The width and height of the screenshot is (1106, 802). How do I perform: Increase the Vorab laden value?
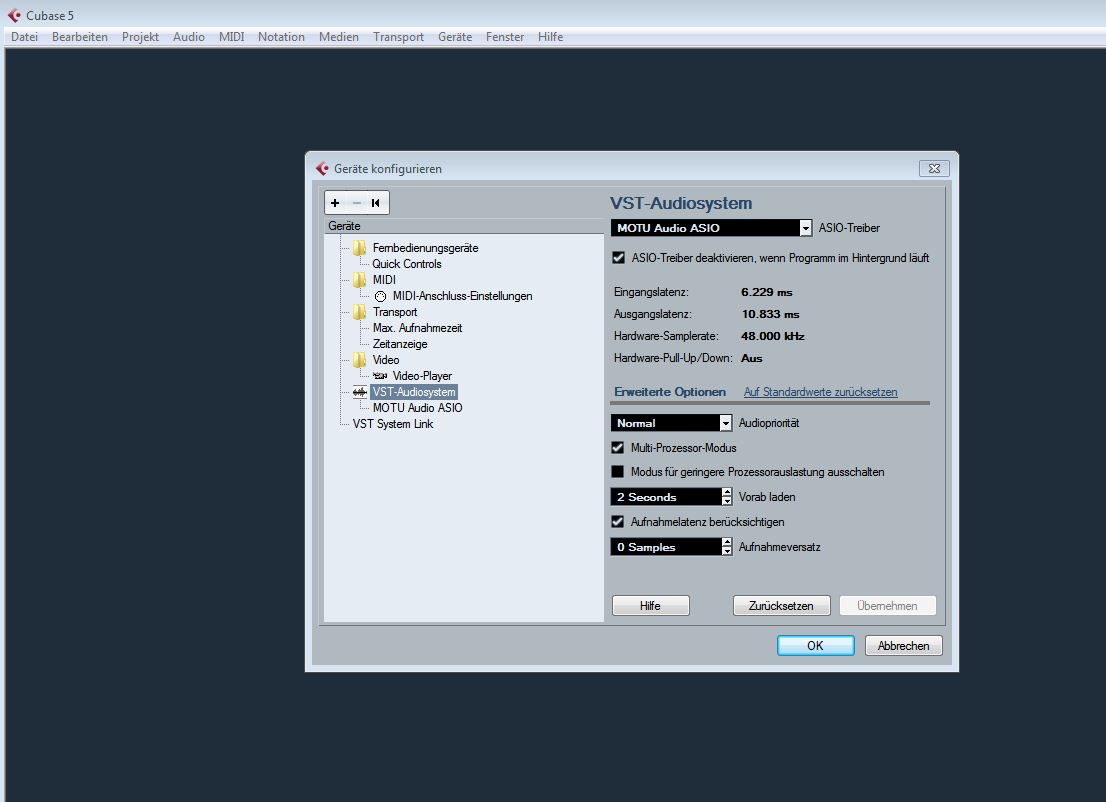point(727,492)
